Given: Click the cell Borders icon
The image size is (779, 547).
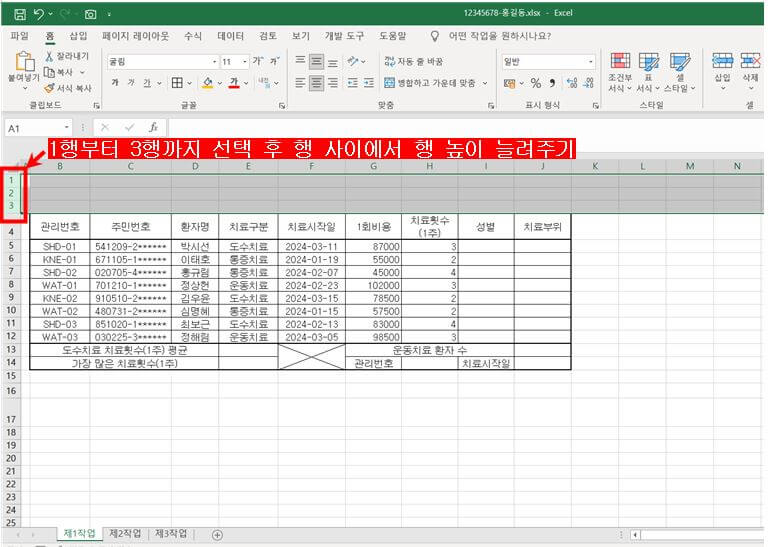Looking at the screenshot, I should tap(177, 82).
